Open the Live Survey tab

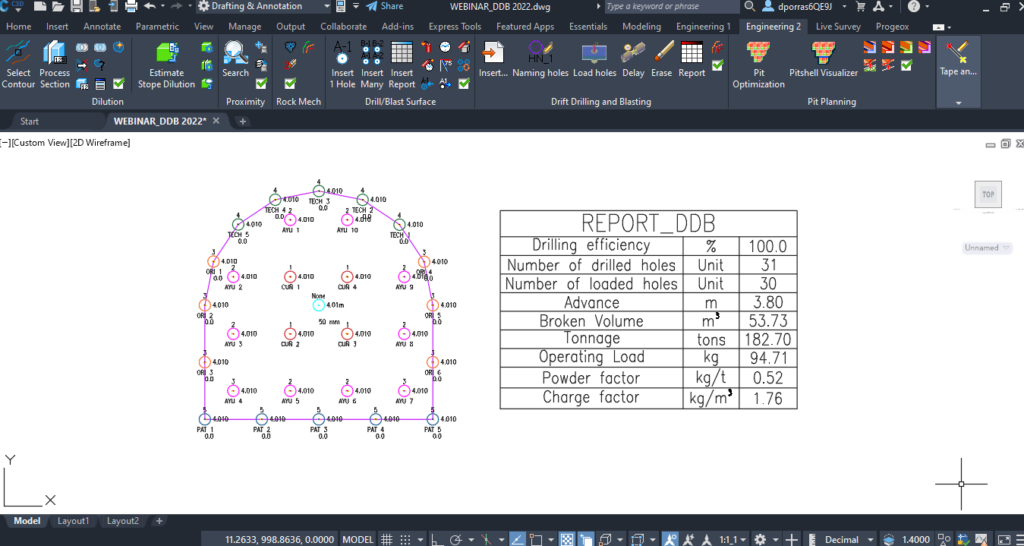click(838, 27)
